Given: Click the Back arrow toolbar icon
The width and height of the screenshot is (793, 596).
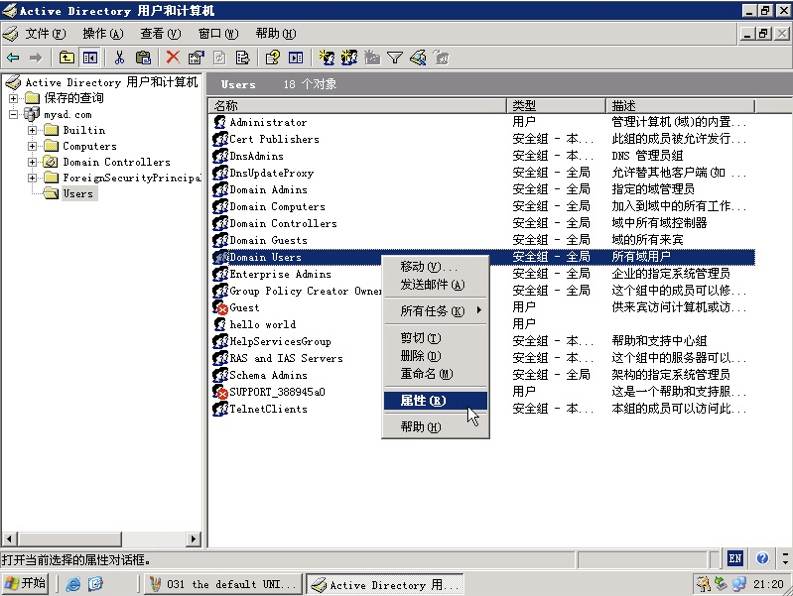Looking at the screenshot, I should 13,58.
